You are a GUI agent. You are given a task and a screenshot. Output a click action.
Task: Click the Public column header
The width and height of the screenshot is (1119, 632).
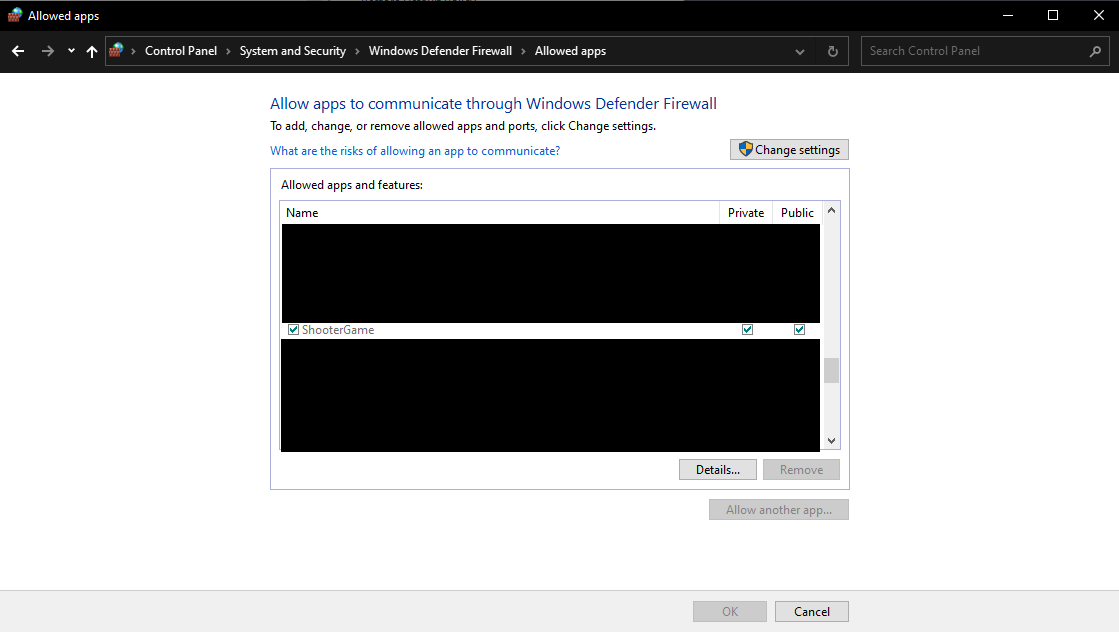click(x=797, y=213)
